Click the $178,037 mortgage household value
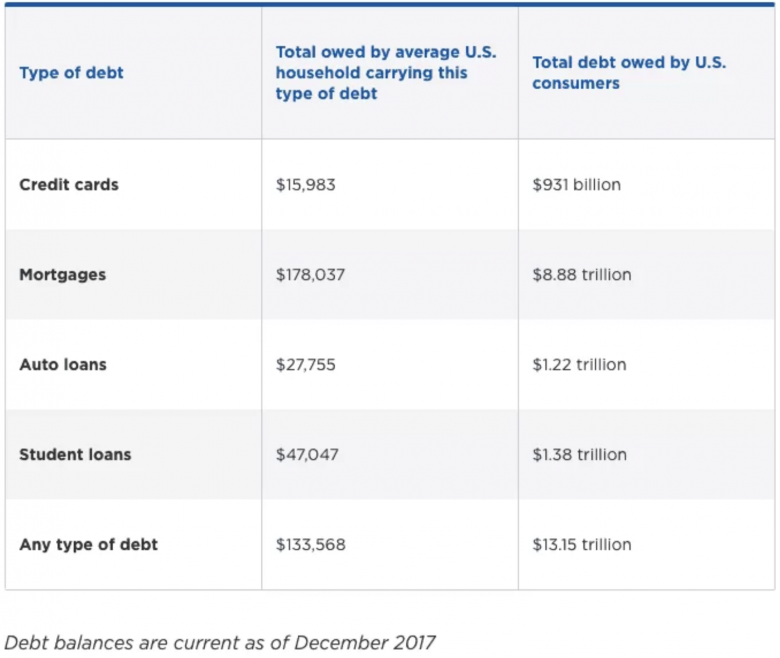 [310, 275]
